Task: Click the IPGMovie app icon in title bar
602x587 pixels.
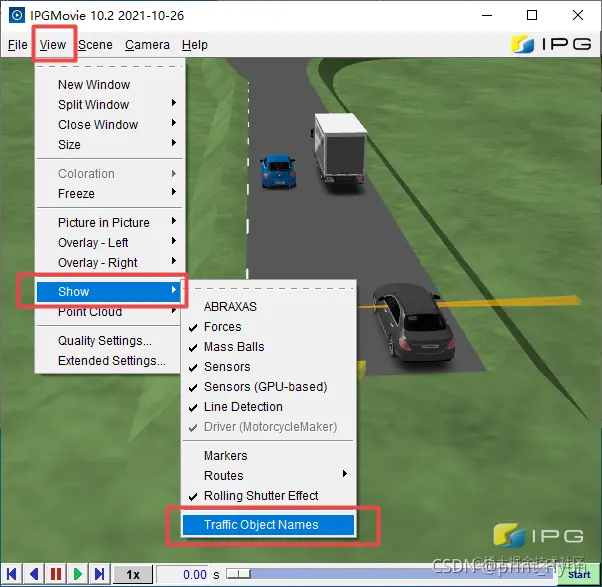Action: pos(16,15)
